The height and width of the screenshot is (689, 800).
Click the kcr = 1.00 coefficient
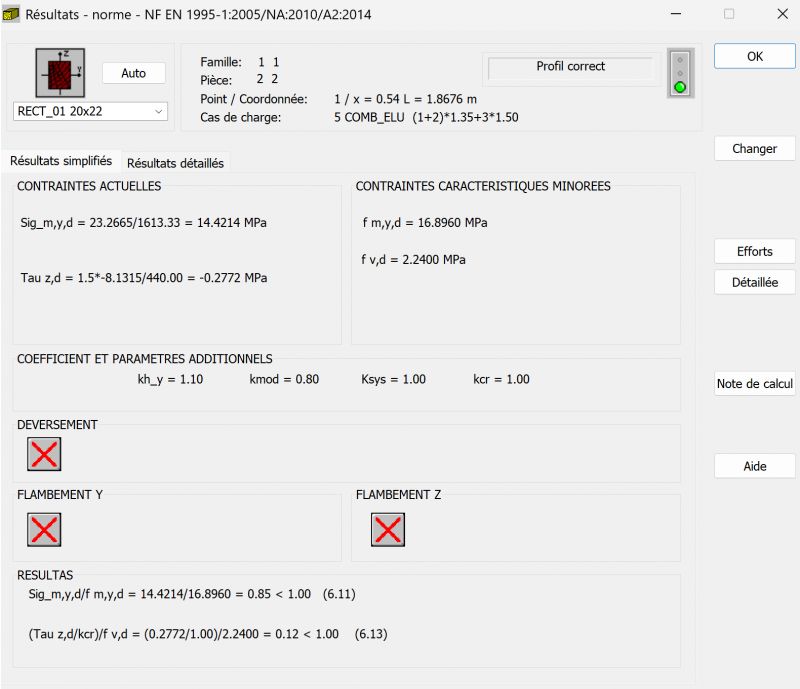(502, 379)
